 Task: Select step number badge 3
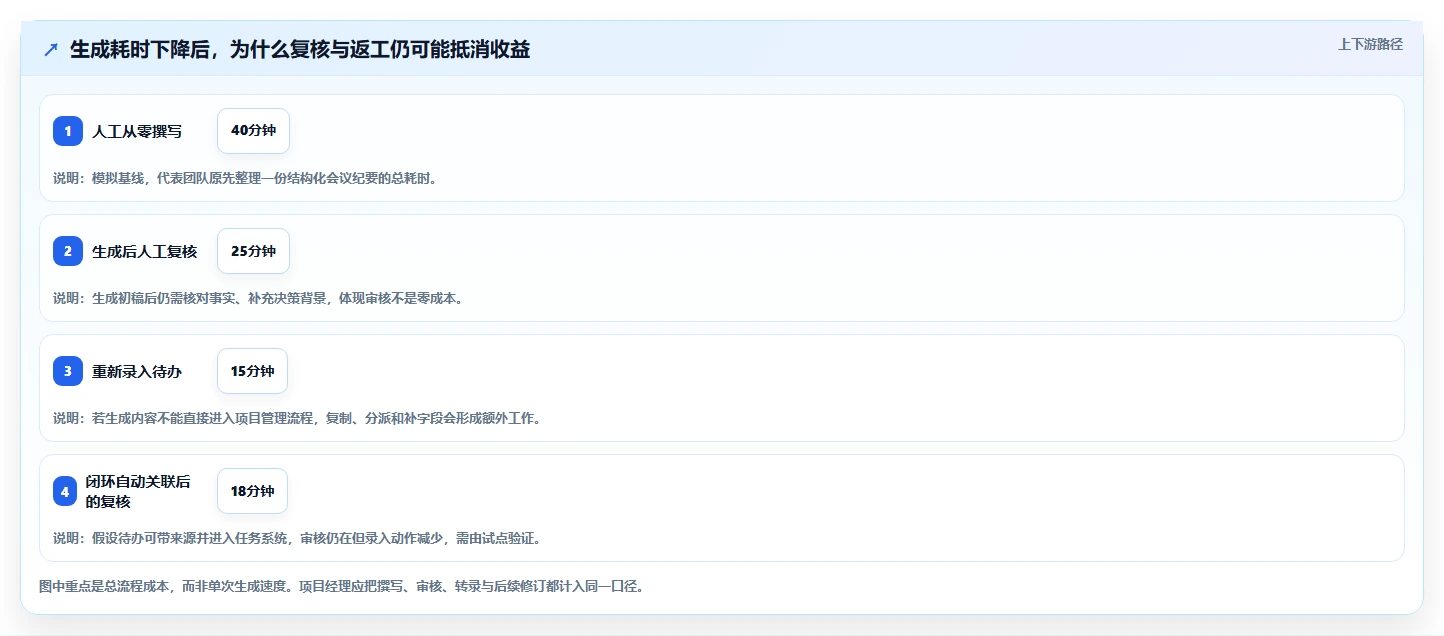68,371
